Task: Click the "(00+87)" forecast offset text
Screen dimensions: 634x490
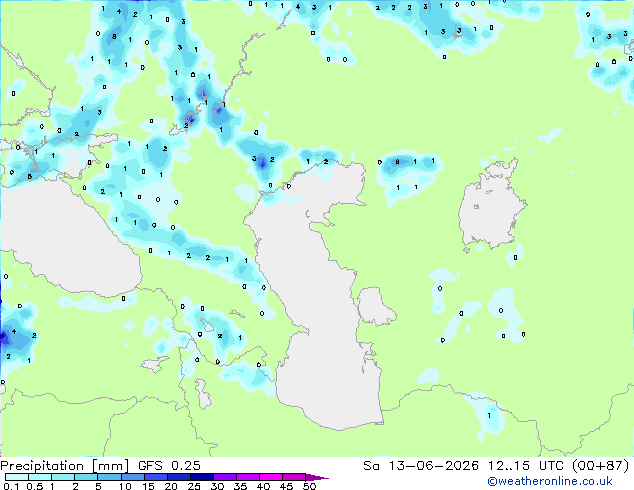Action: tap(600, 465)
